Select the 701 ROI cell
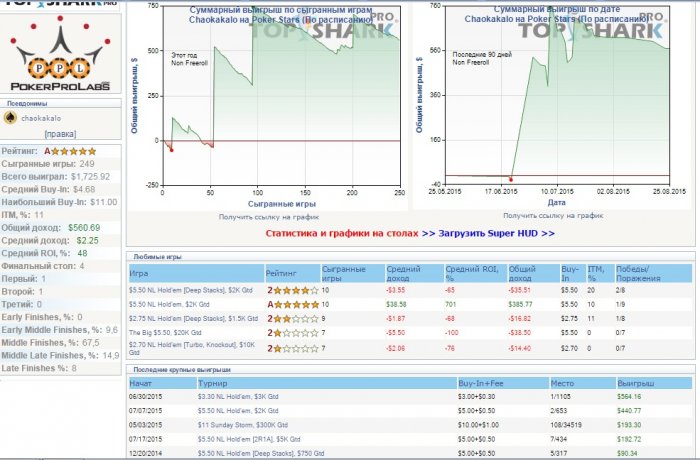This screenshot has width=700, height=460. coord(450,305)
